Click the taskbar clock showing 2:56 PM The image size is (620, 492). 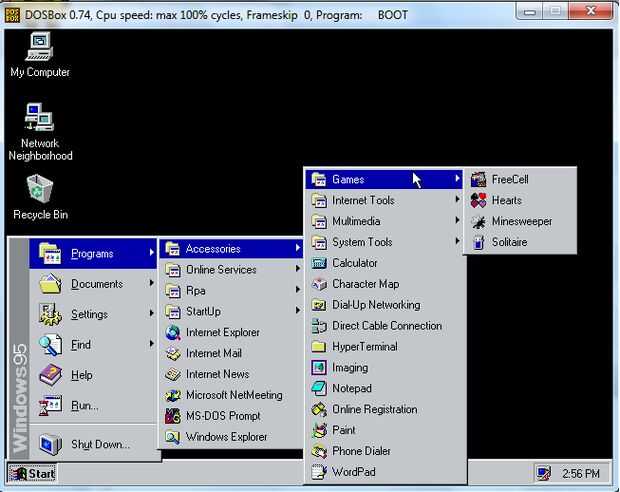[x=581, y=473]
